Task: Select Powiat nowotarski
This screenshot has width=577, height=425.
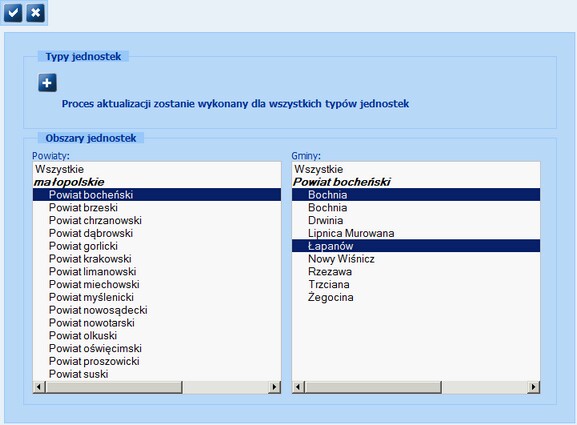Action: (157, 323)
